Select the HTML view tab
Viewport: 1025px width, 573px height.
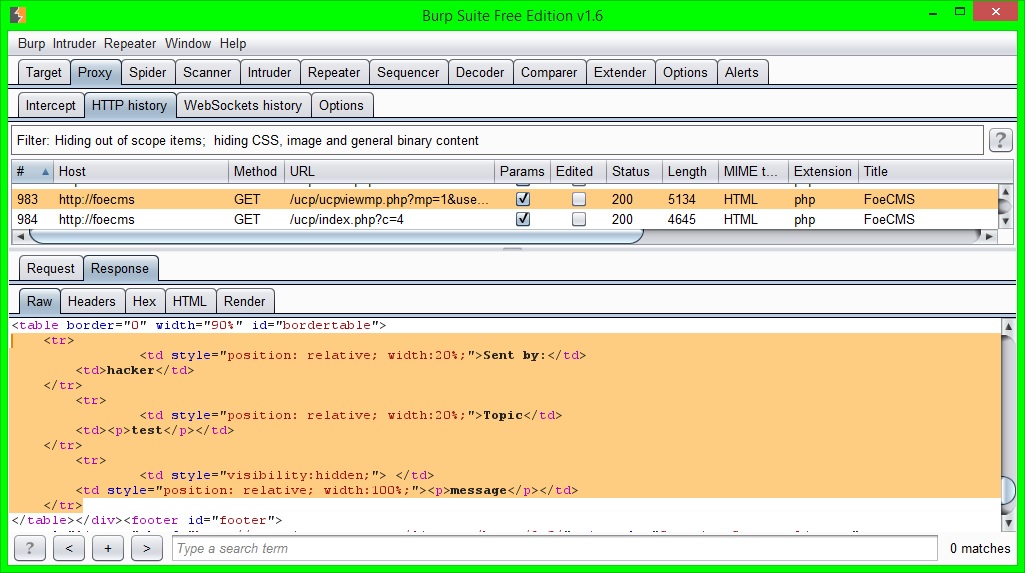tap(190, 301)
